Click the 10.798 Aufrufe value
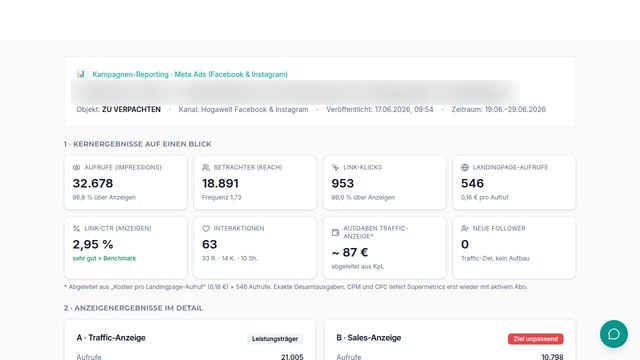Image resolution: width=640 pixels, height=360 pixels. [552, 357]
